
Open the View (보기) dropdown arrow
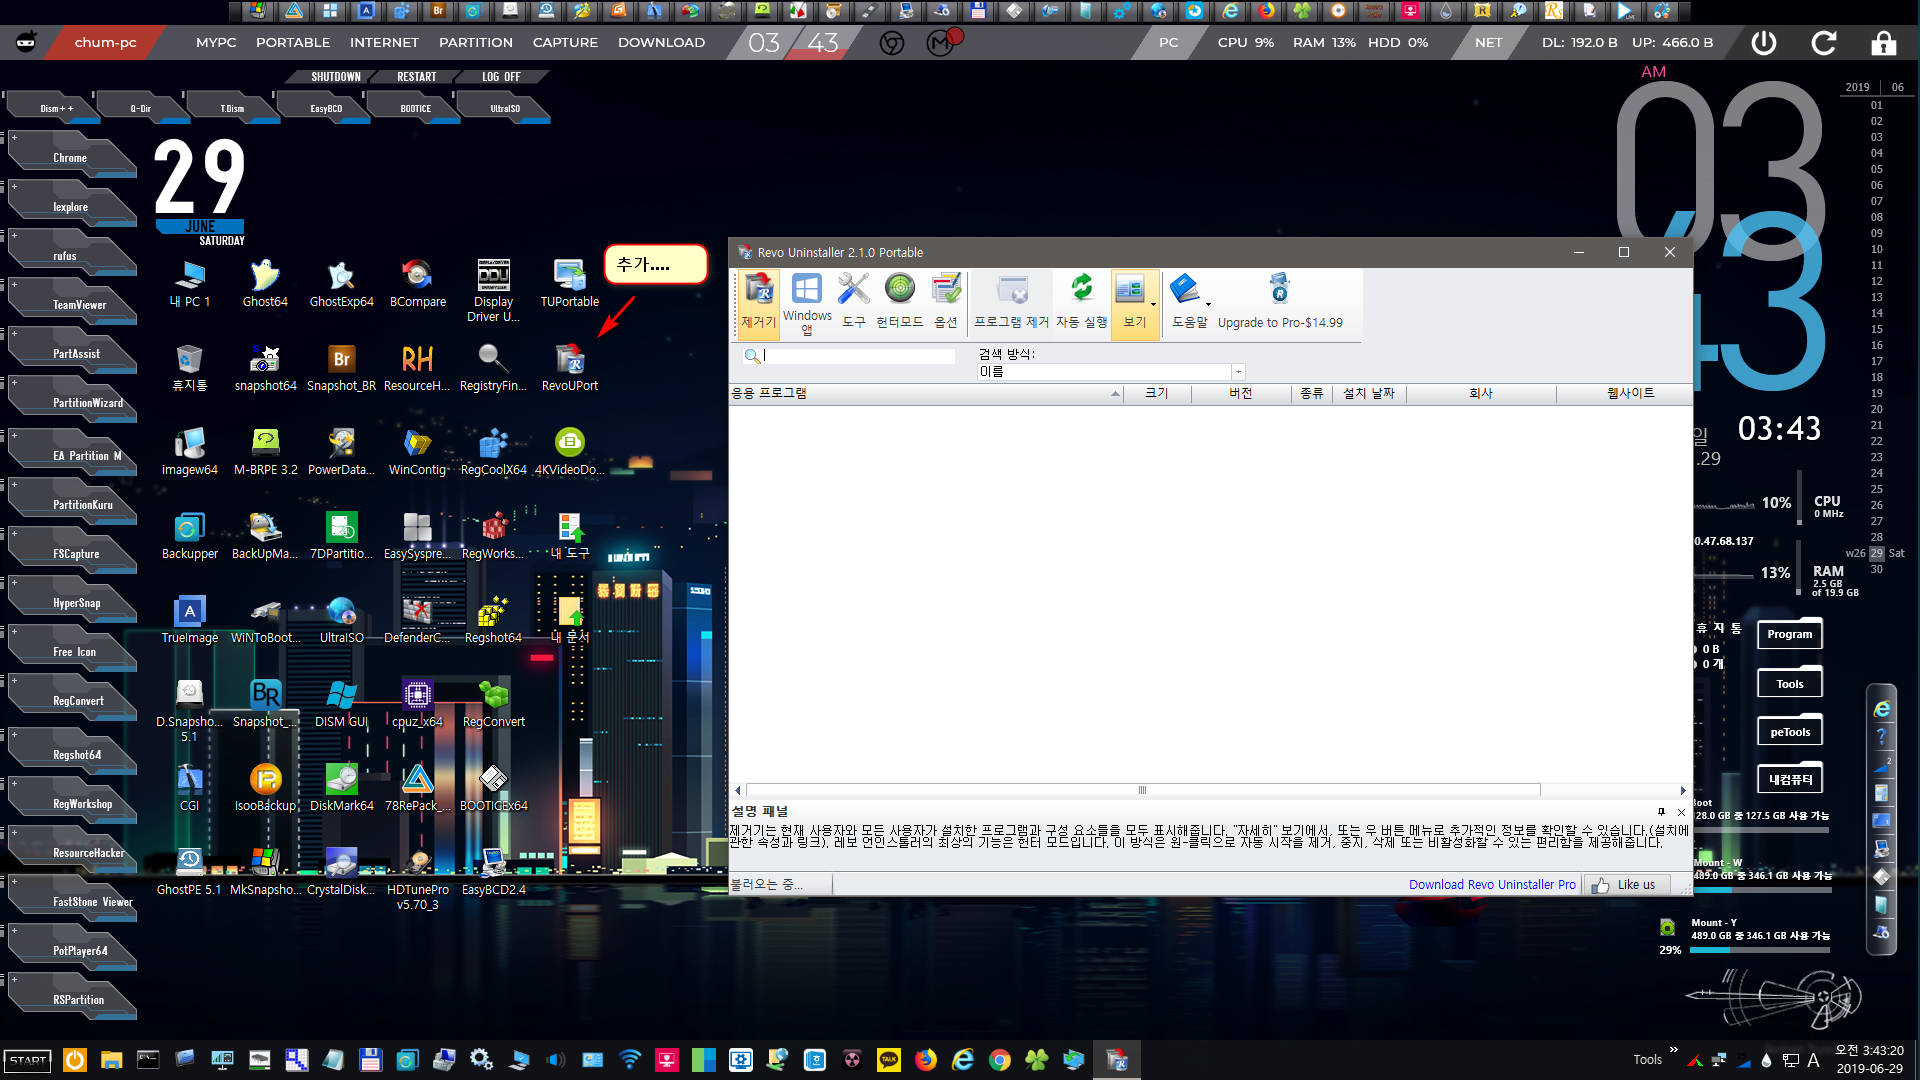pos(1153,304)
